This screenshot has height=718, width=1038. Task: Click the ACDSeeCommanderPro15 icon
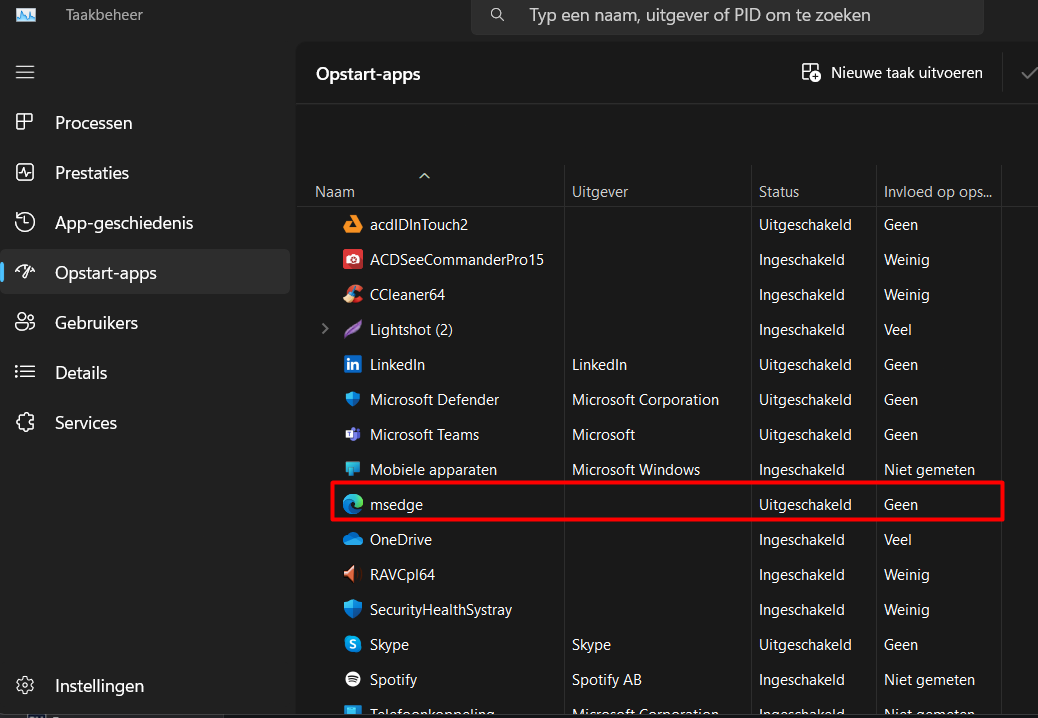(352, 260)
